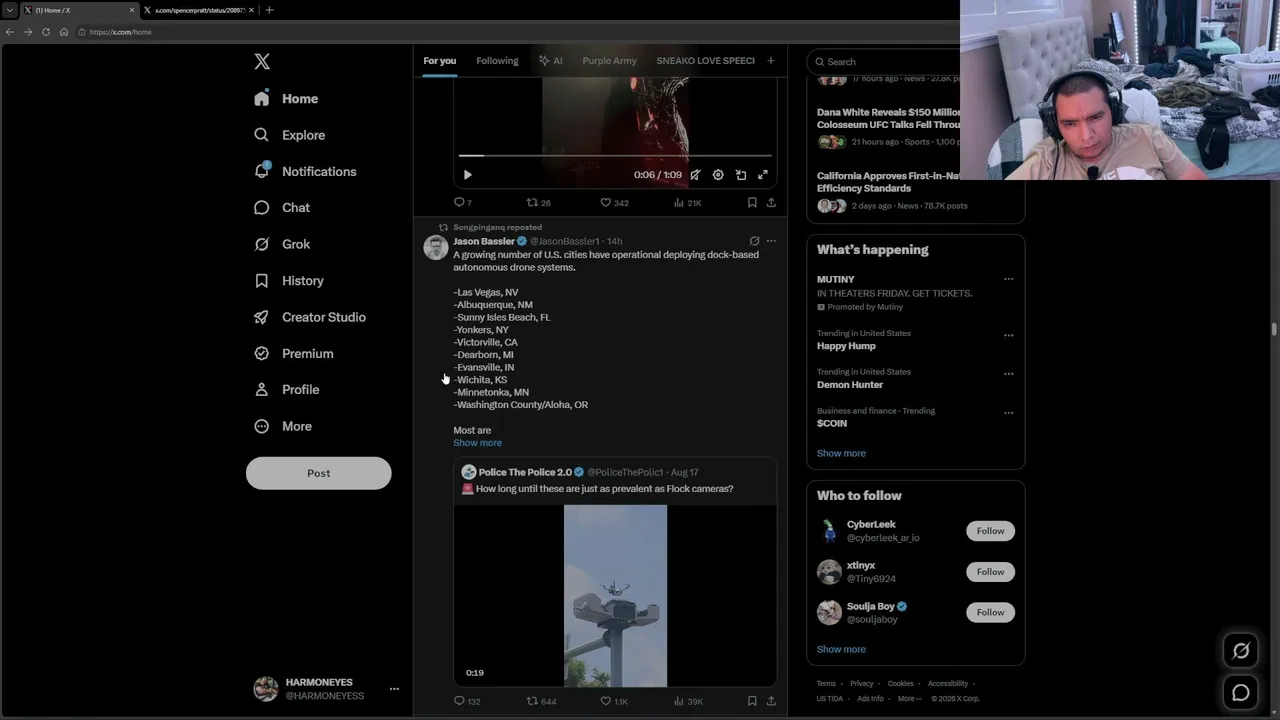Screen dimensions: 1280x720
Task: Play the quoted drone video thumbnail
Action: 615,596
